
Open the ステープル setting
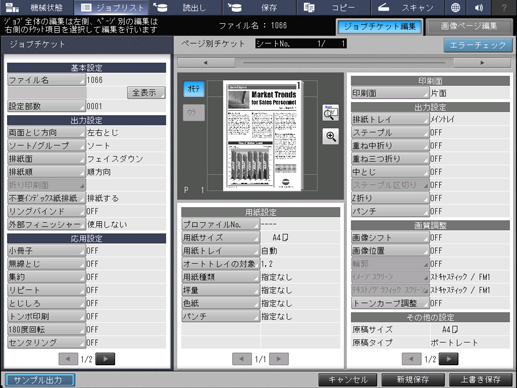[390, 133]
